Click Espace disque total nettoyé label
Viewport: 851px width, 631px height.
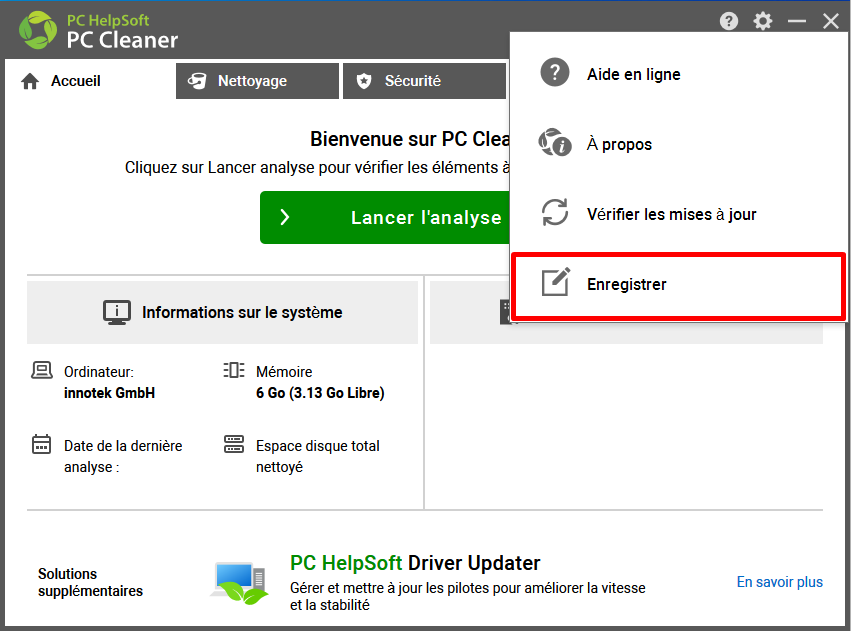click(317, 456)
